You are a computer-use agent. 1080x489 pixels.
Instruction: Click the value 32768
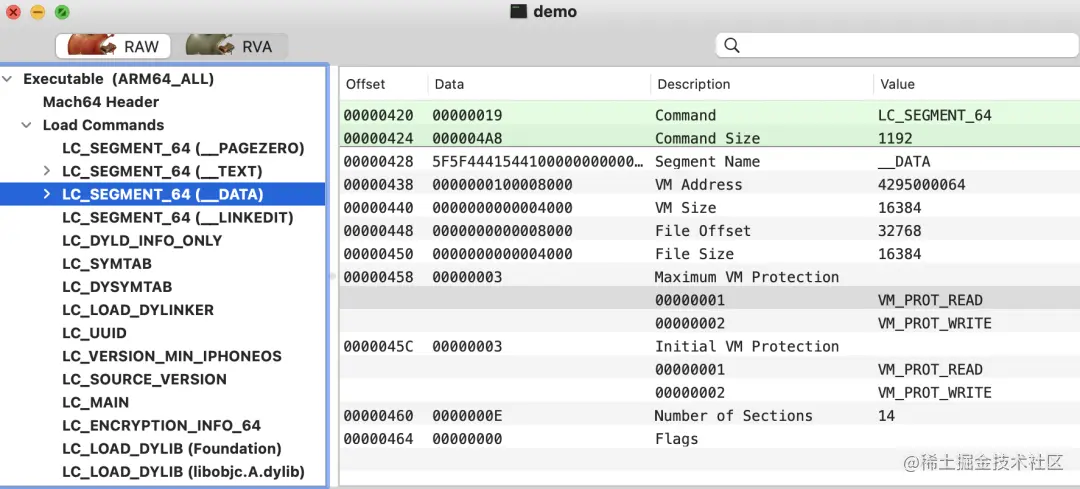coord(900,231)
